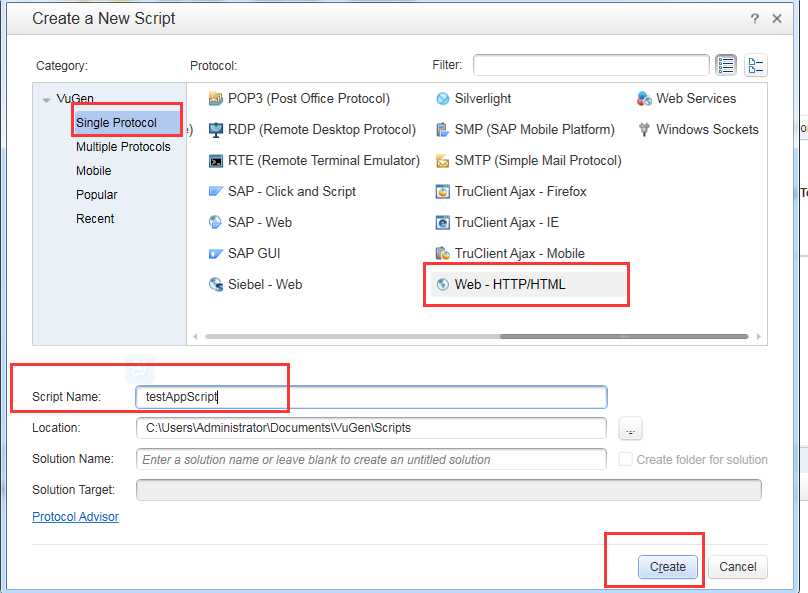
Task: Select the Web - HTTP/HTML globe icon
Action: coord(442,284)
